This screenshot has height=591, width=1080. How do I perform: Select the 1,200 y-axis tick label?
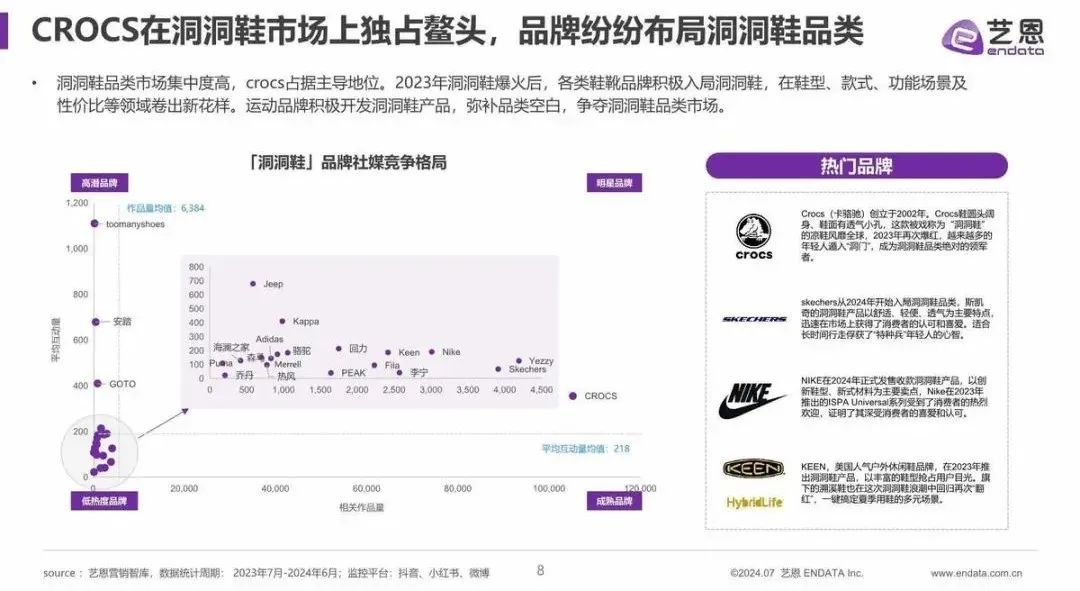point(77,203)
